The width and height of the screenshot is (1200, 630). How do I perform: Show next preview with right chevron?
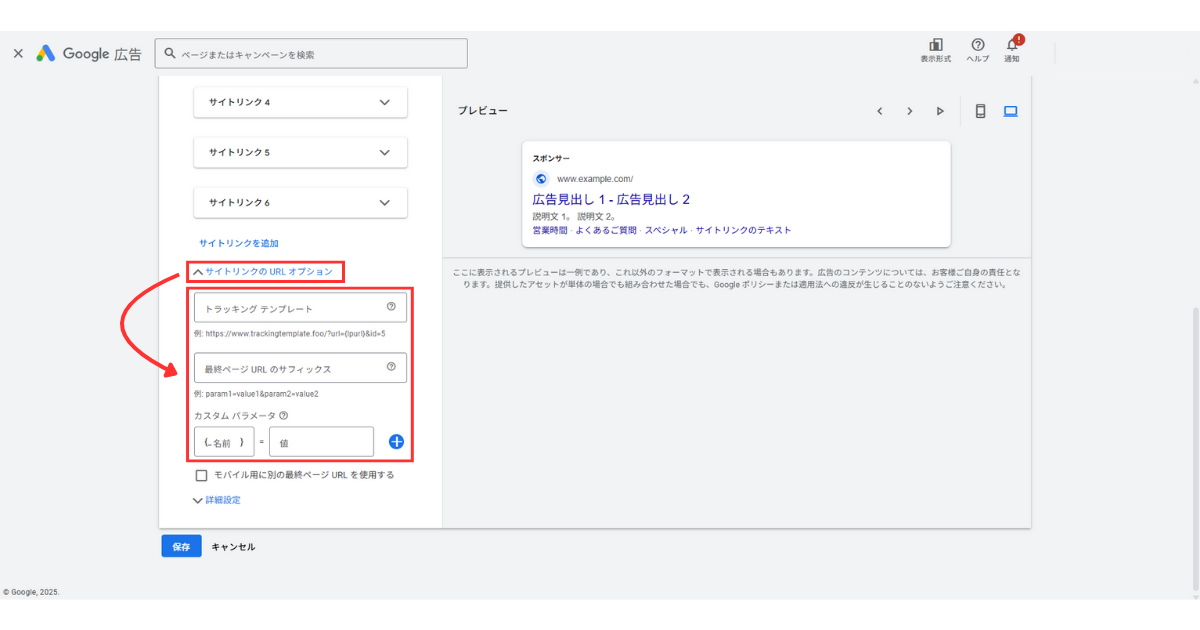(910, 111)
